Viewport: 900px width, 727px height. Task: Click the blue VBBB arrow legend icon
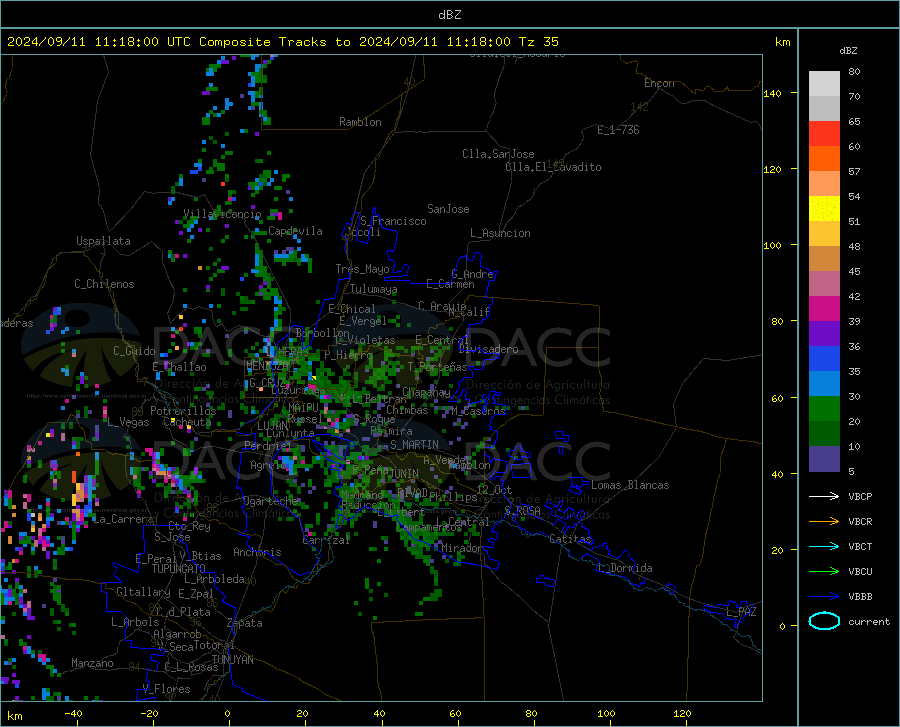(x=824, y=597)
